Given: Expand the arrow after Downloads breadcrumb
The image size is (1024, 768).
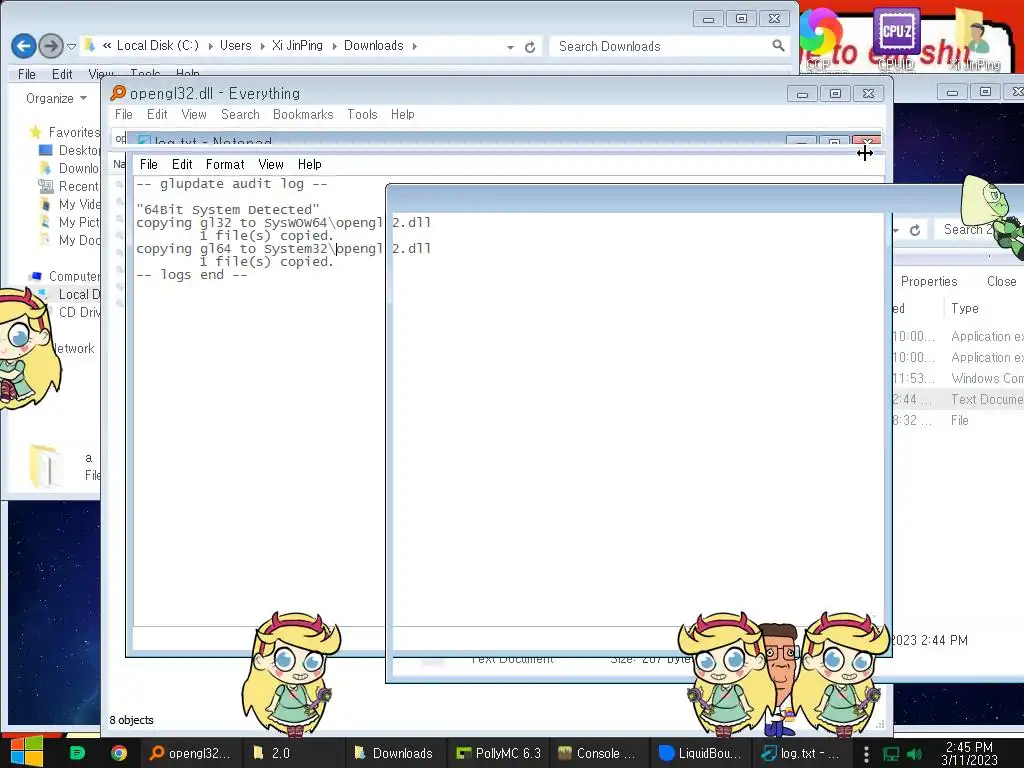Looking at the screenshot, I should [x=414, y=46].
